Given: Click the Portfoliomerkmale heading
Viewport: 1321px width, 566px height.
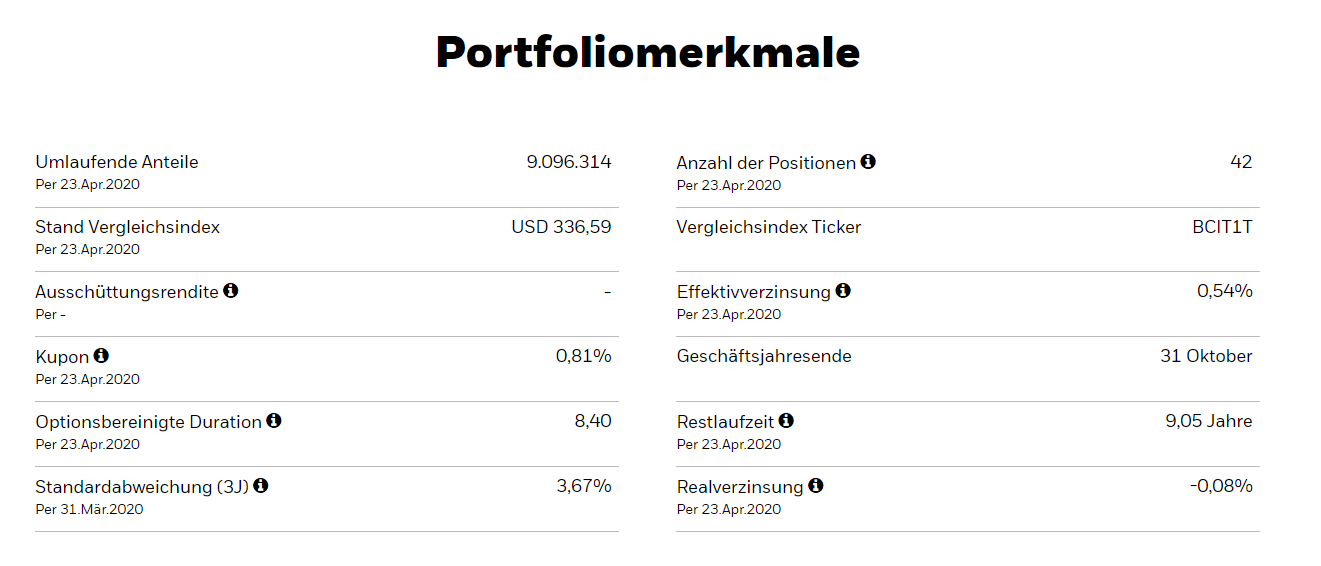Looking at the screenshot, I should 648,52.
